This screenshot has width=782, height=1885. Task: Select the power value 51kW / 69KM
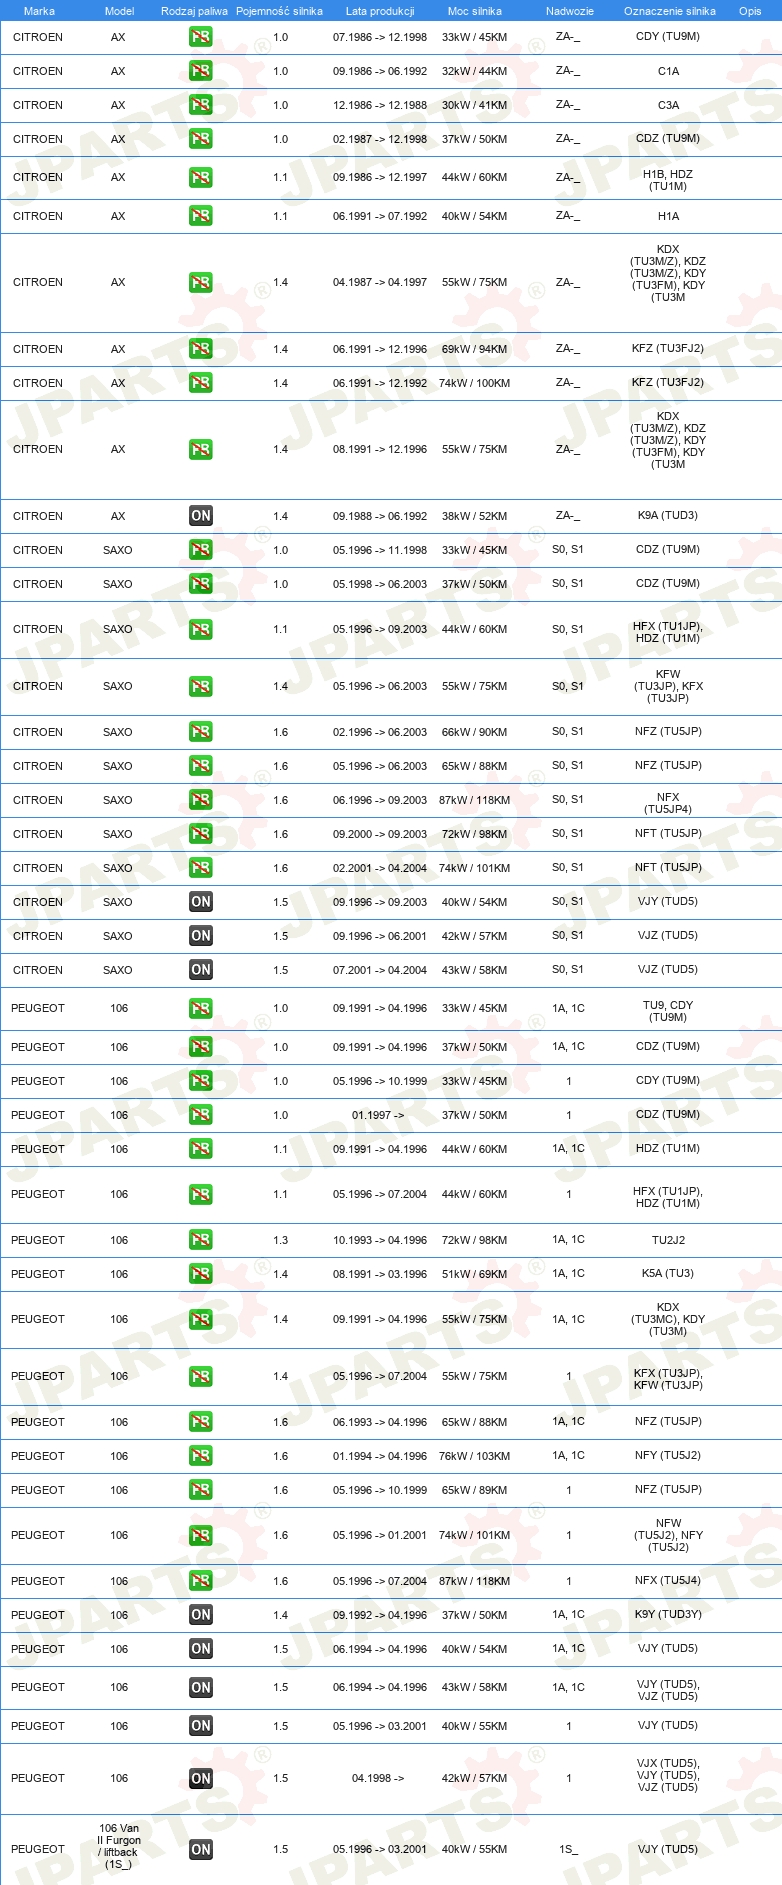pos(475,1274)
